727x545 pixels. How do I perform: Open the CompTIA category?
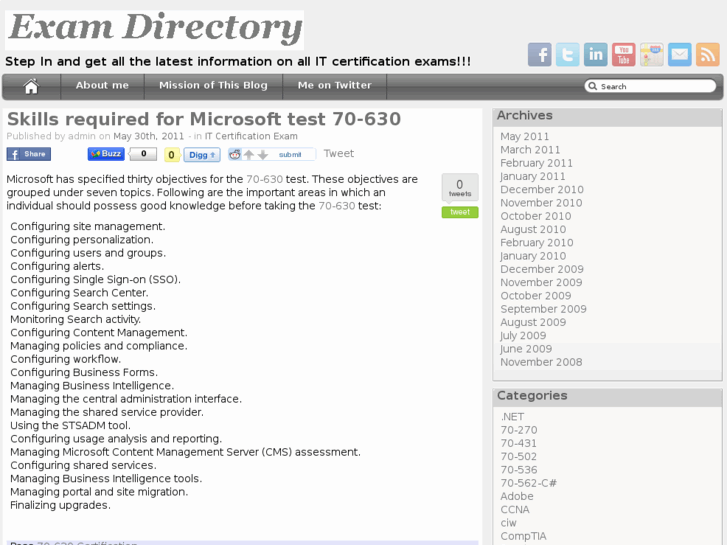click(523, 536)
